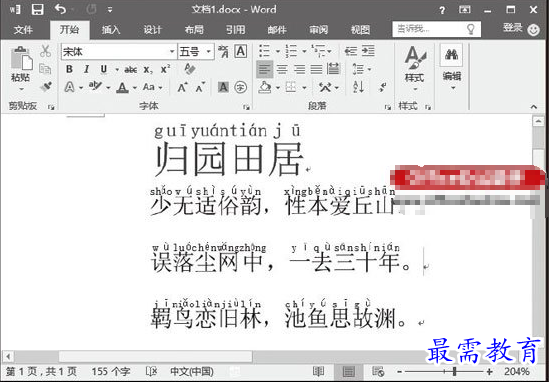Click the Multilevel List icon
The height and width of the screenshot is (382, 549).
click(318, 51)
